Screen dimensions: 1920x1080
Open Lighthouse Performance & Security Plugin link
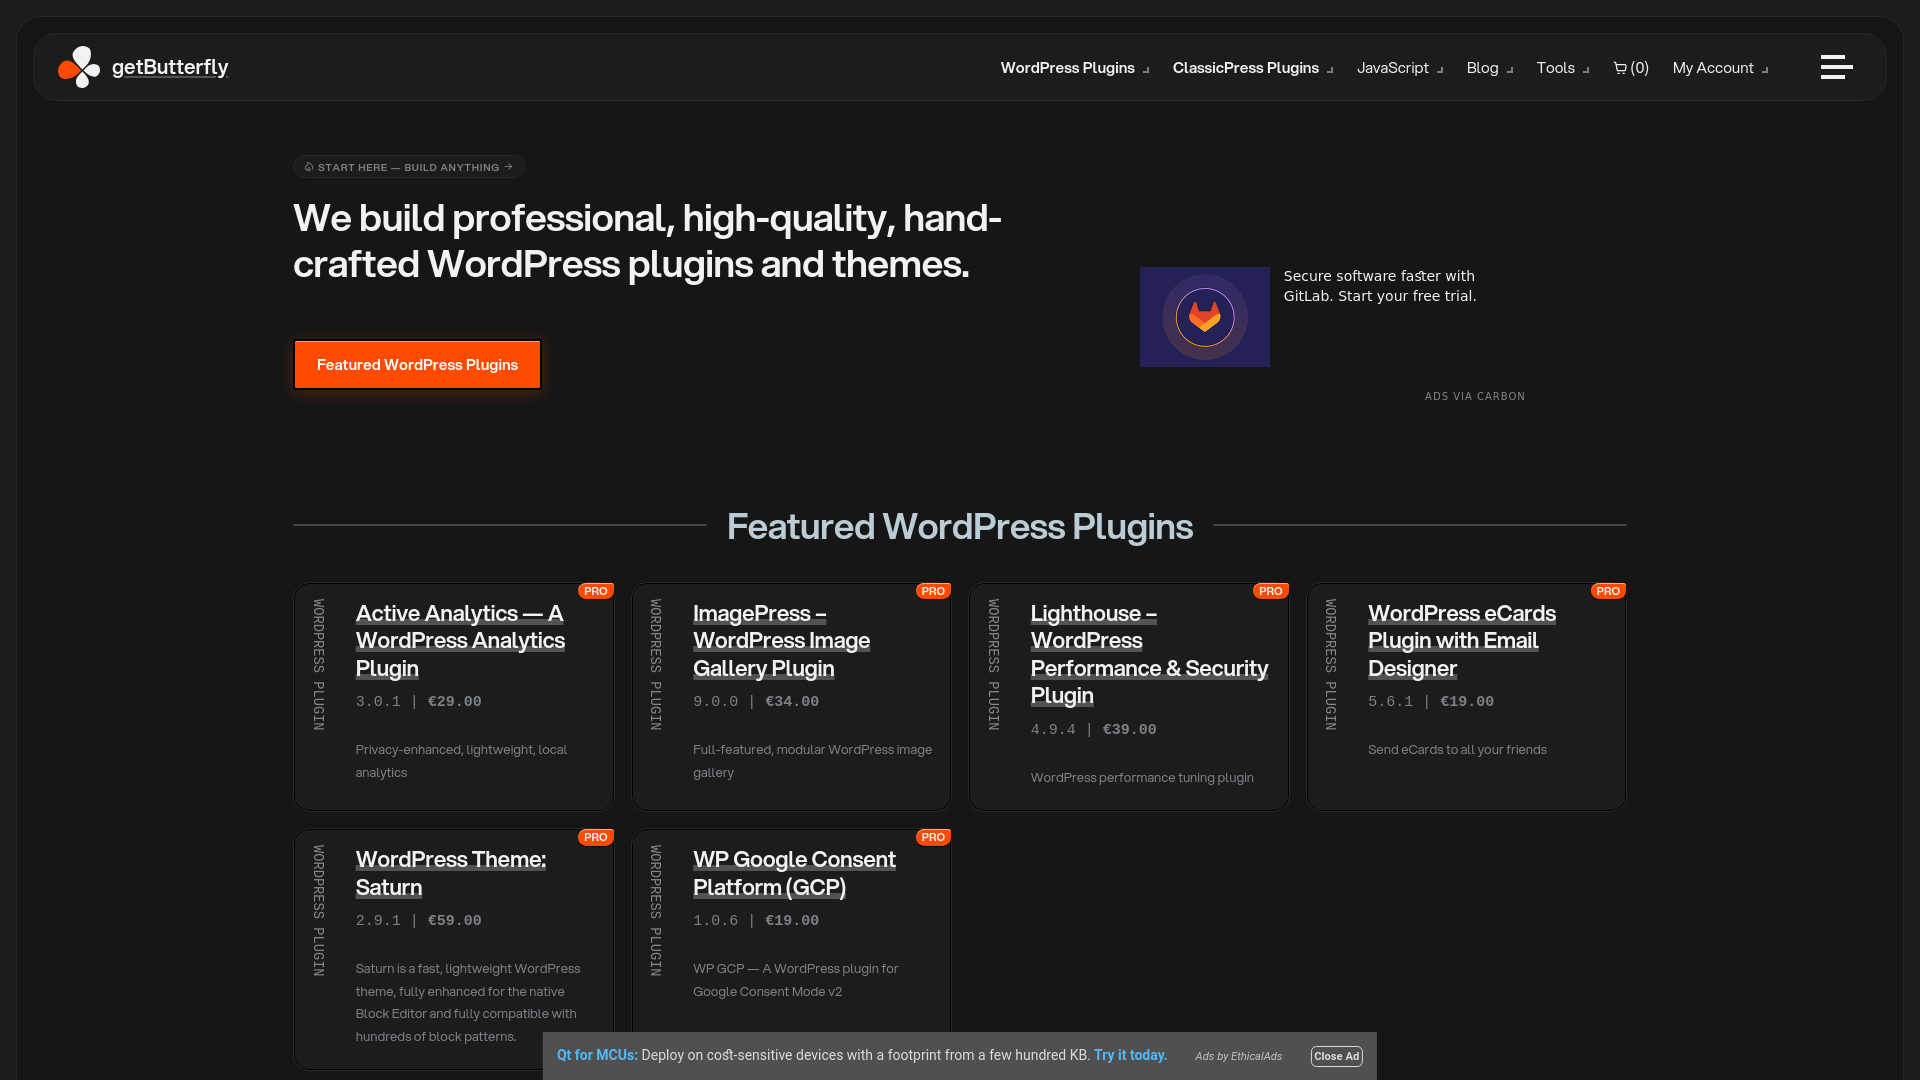1149,654
